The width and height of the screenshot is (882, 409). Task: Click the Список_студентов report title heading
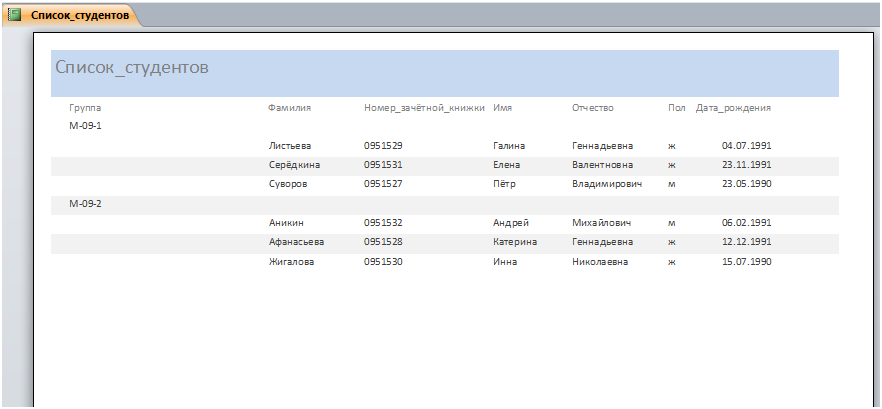[x=132, y=68]
